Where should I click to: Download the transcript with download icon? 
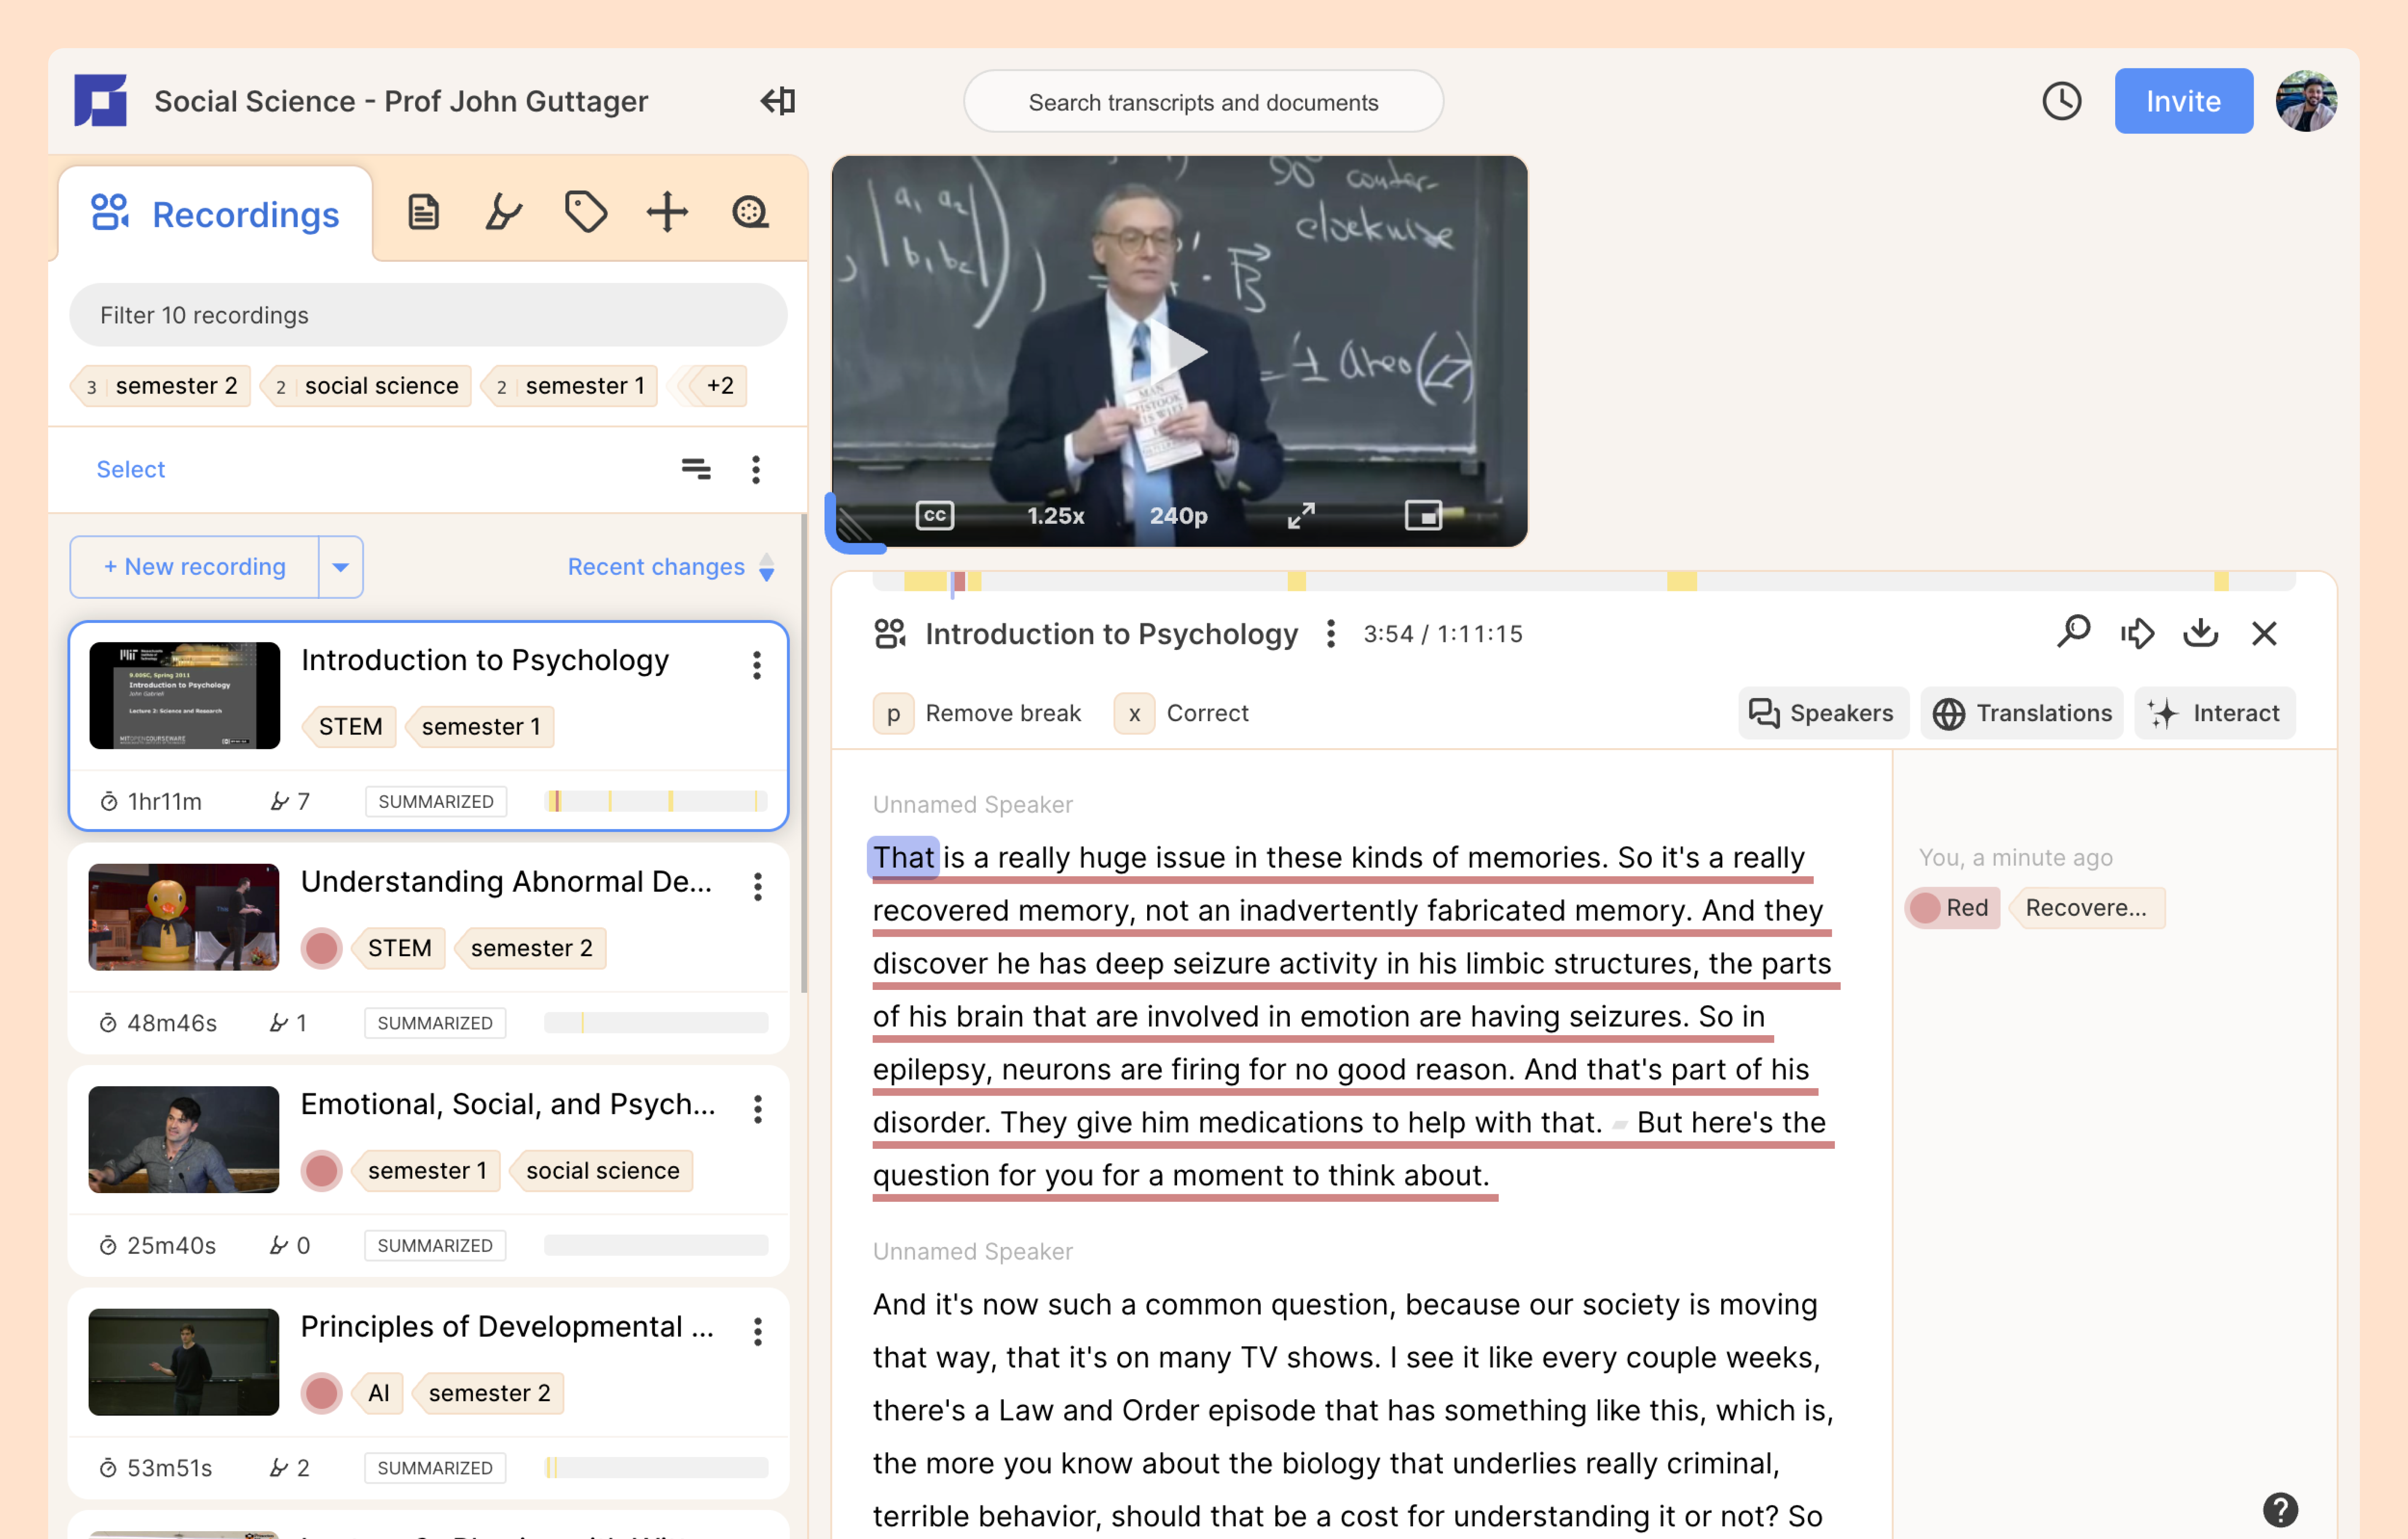click(x=2201, y=633)
